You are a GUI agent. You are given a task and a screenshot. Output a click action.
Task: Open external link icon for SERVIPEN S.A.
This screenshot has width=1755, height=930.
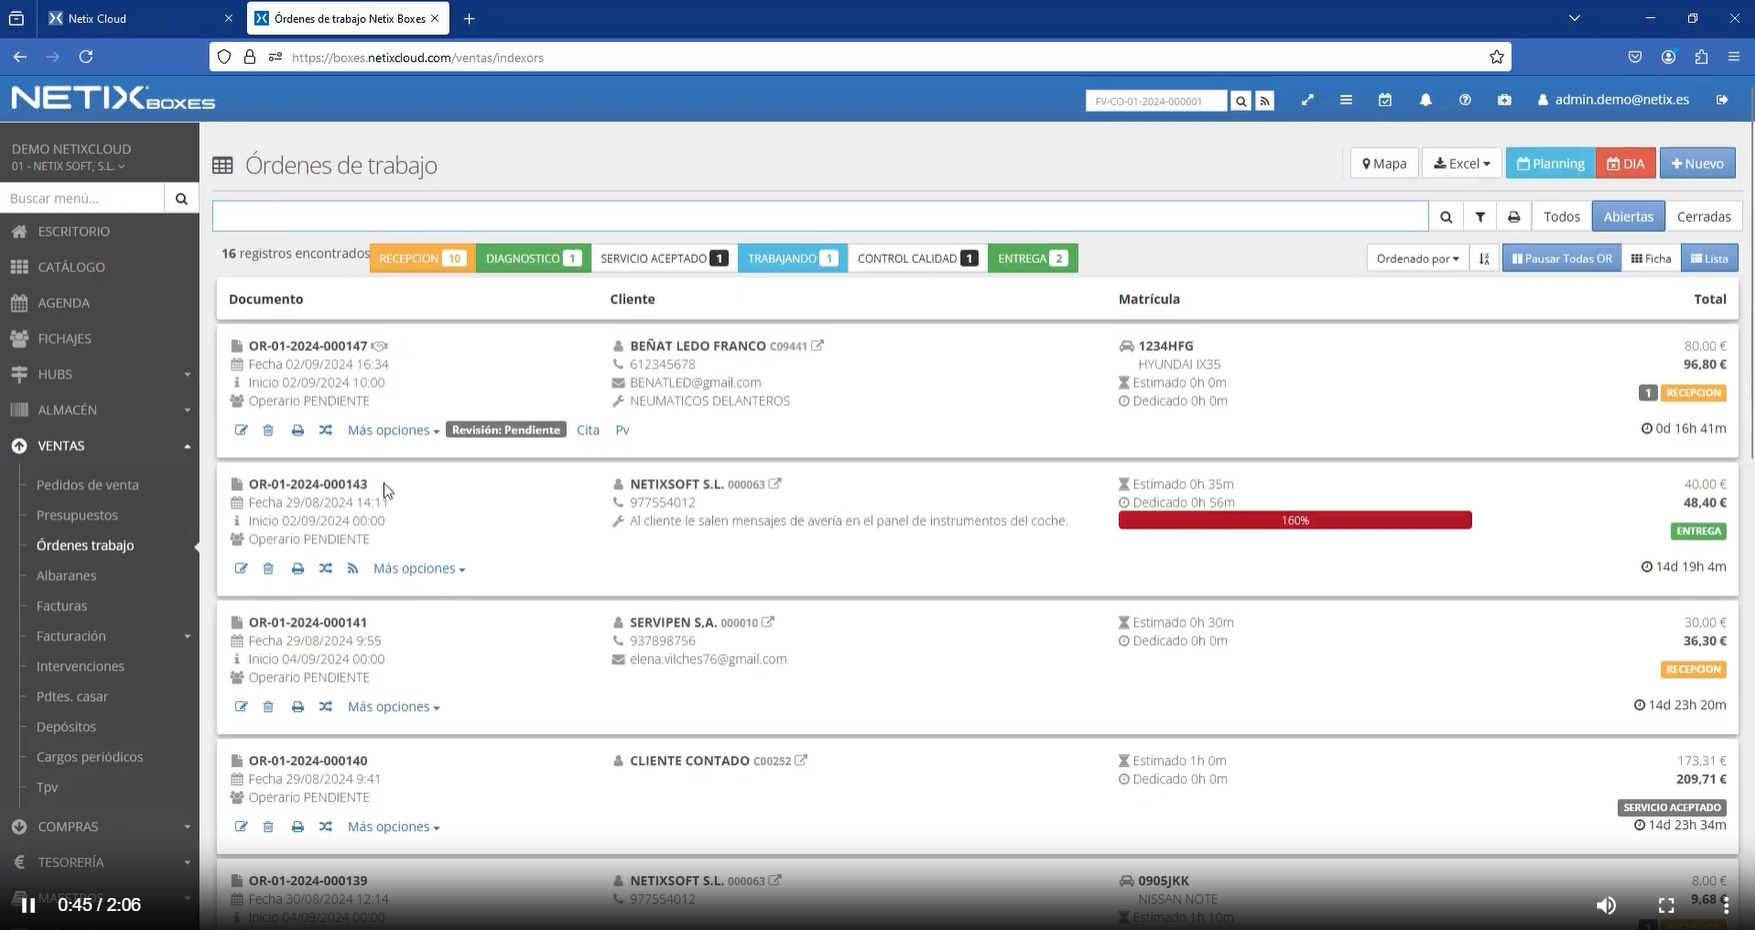[768, 622]
